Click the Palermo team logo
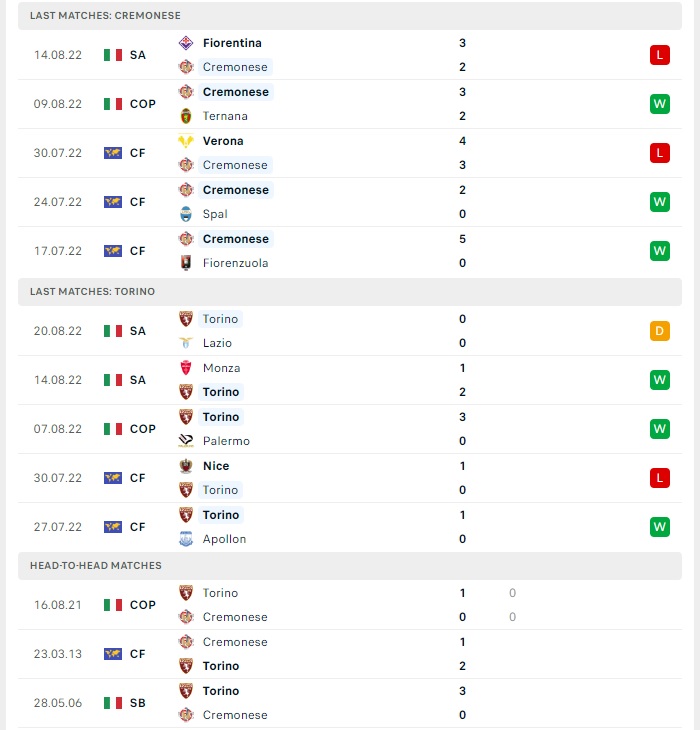Viewport: 700px width, 730px height. pyautogui.click(x=186, y=441)
